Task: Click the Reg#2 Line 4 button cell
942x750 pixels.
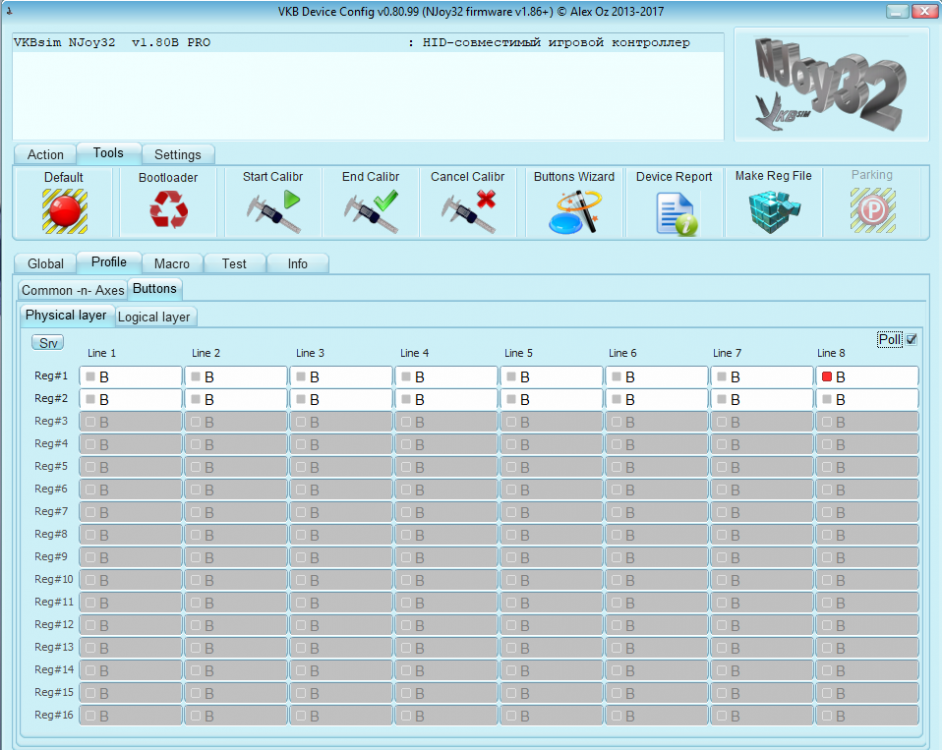Action: click(x=446, y=399)
